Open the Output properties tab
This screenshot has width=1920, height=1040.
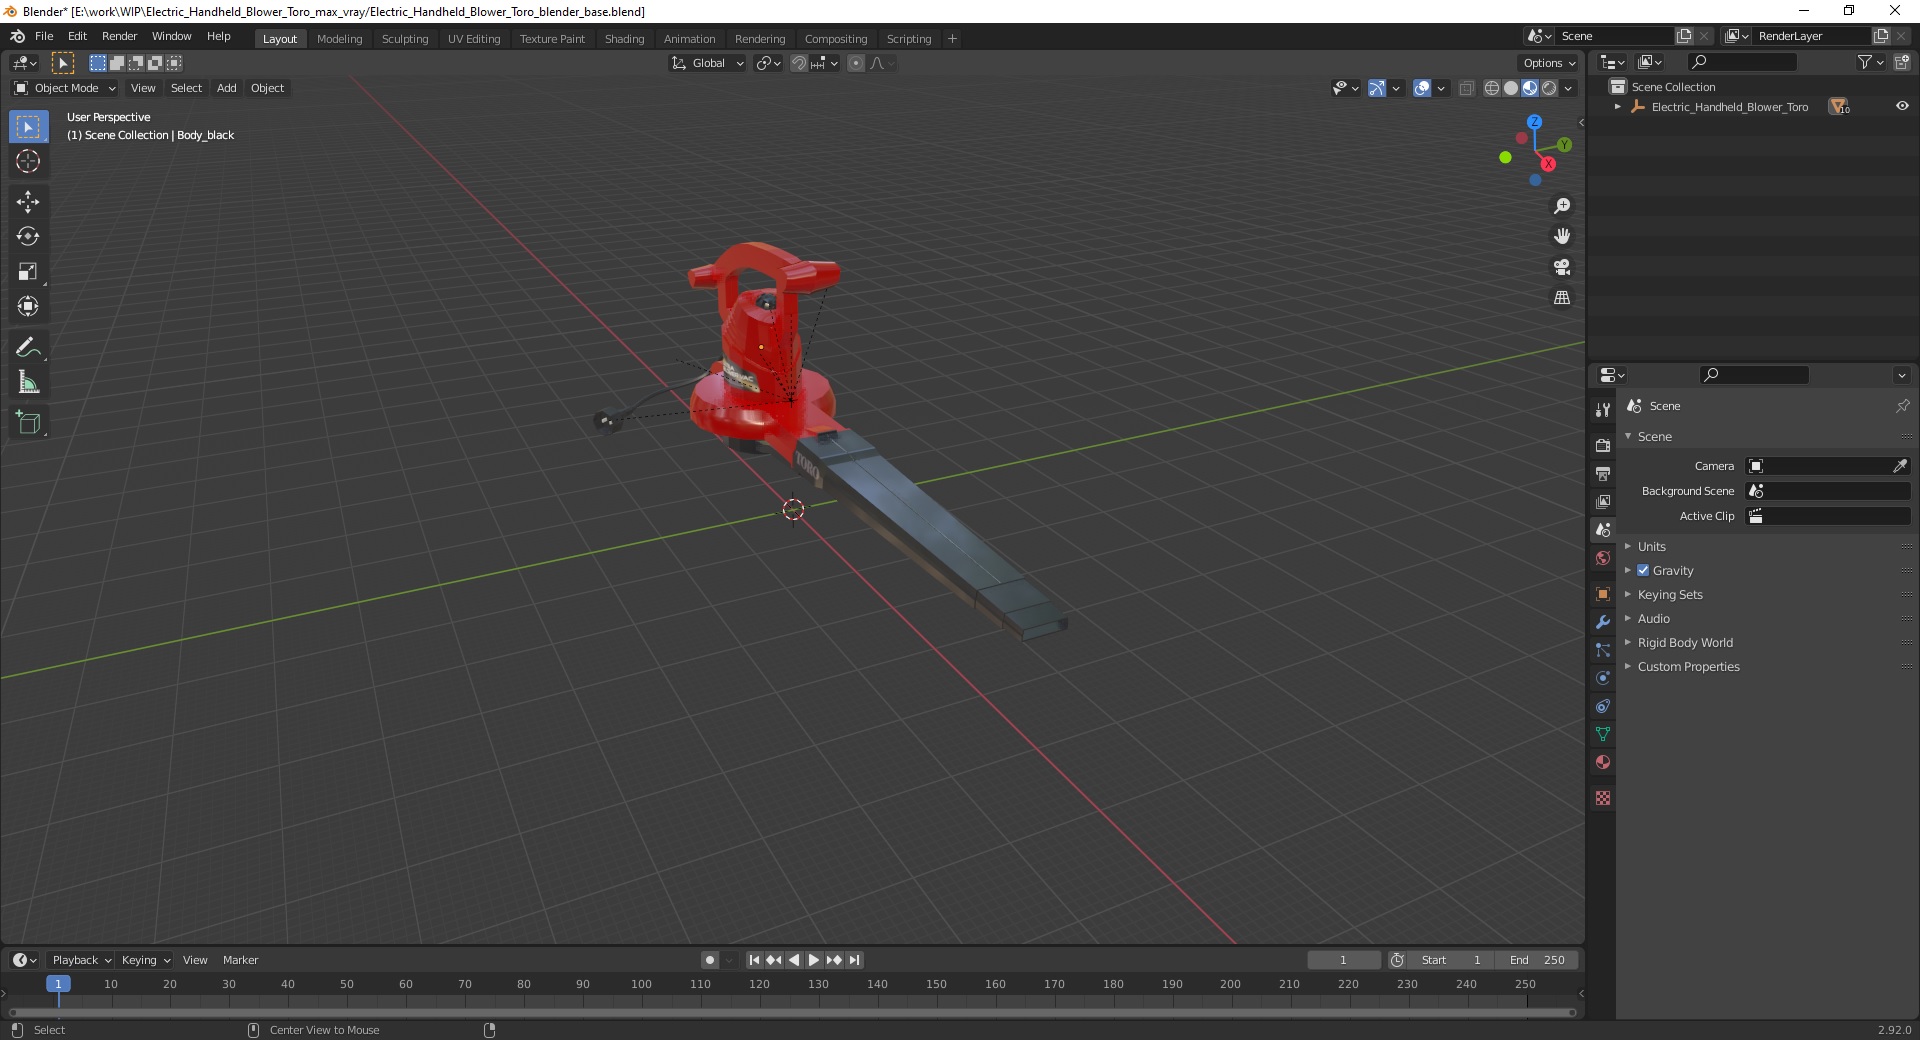point(1603,473)
